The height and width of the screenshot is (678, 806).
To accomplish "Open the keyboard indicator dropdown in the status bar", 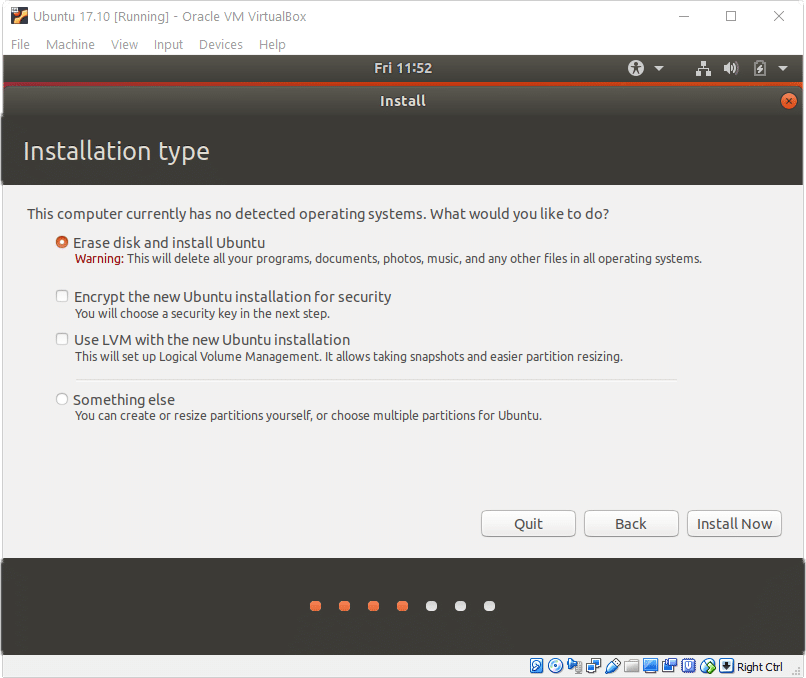I will click(724, 665).
